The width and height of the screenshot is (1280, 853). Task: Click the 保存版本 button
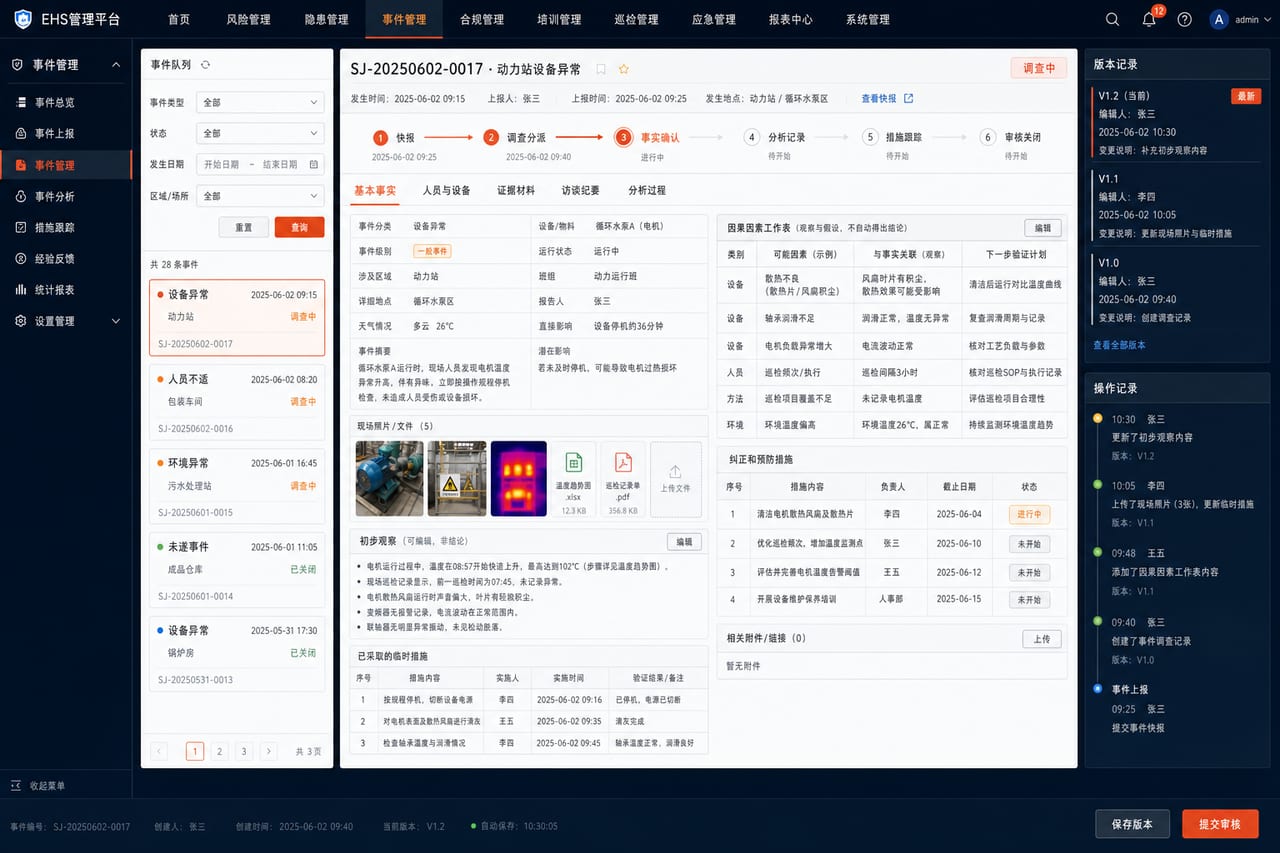[1132, 824]
